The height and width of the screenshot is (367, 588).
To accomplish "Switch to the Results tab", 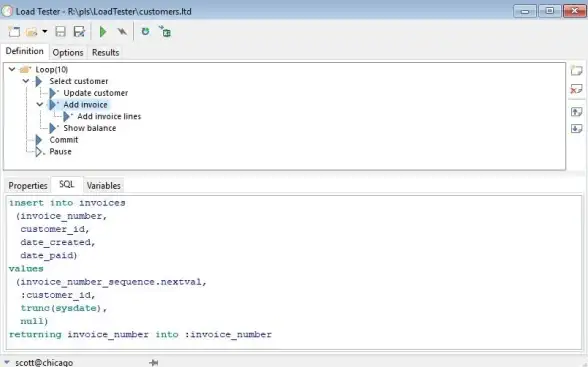I will [105, 52].
